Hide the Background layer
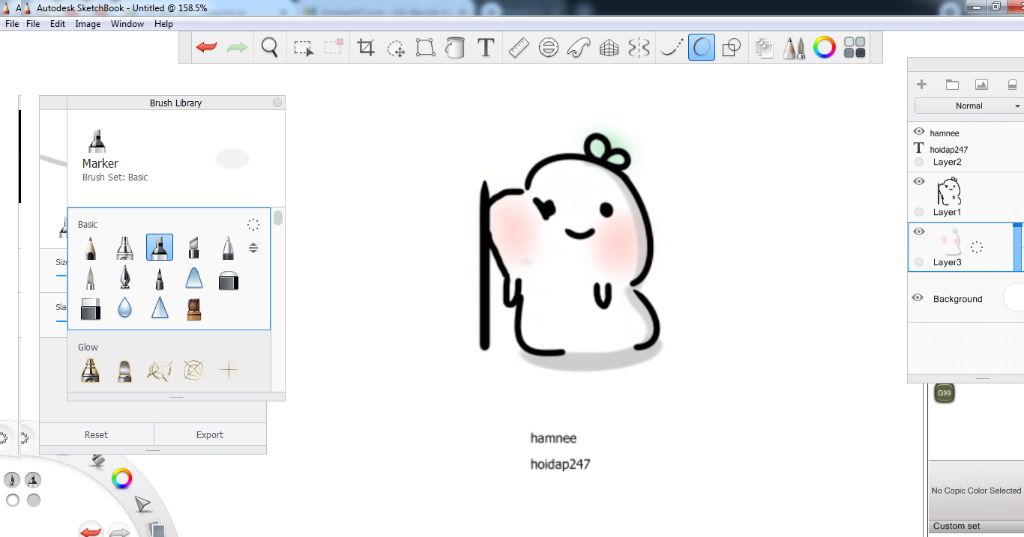This screenshot has height=537, width=1024. click(x=918, y=298)
